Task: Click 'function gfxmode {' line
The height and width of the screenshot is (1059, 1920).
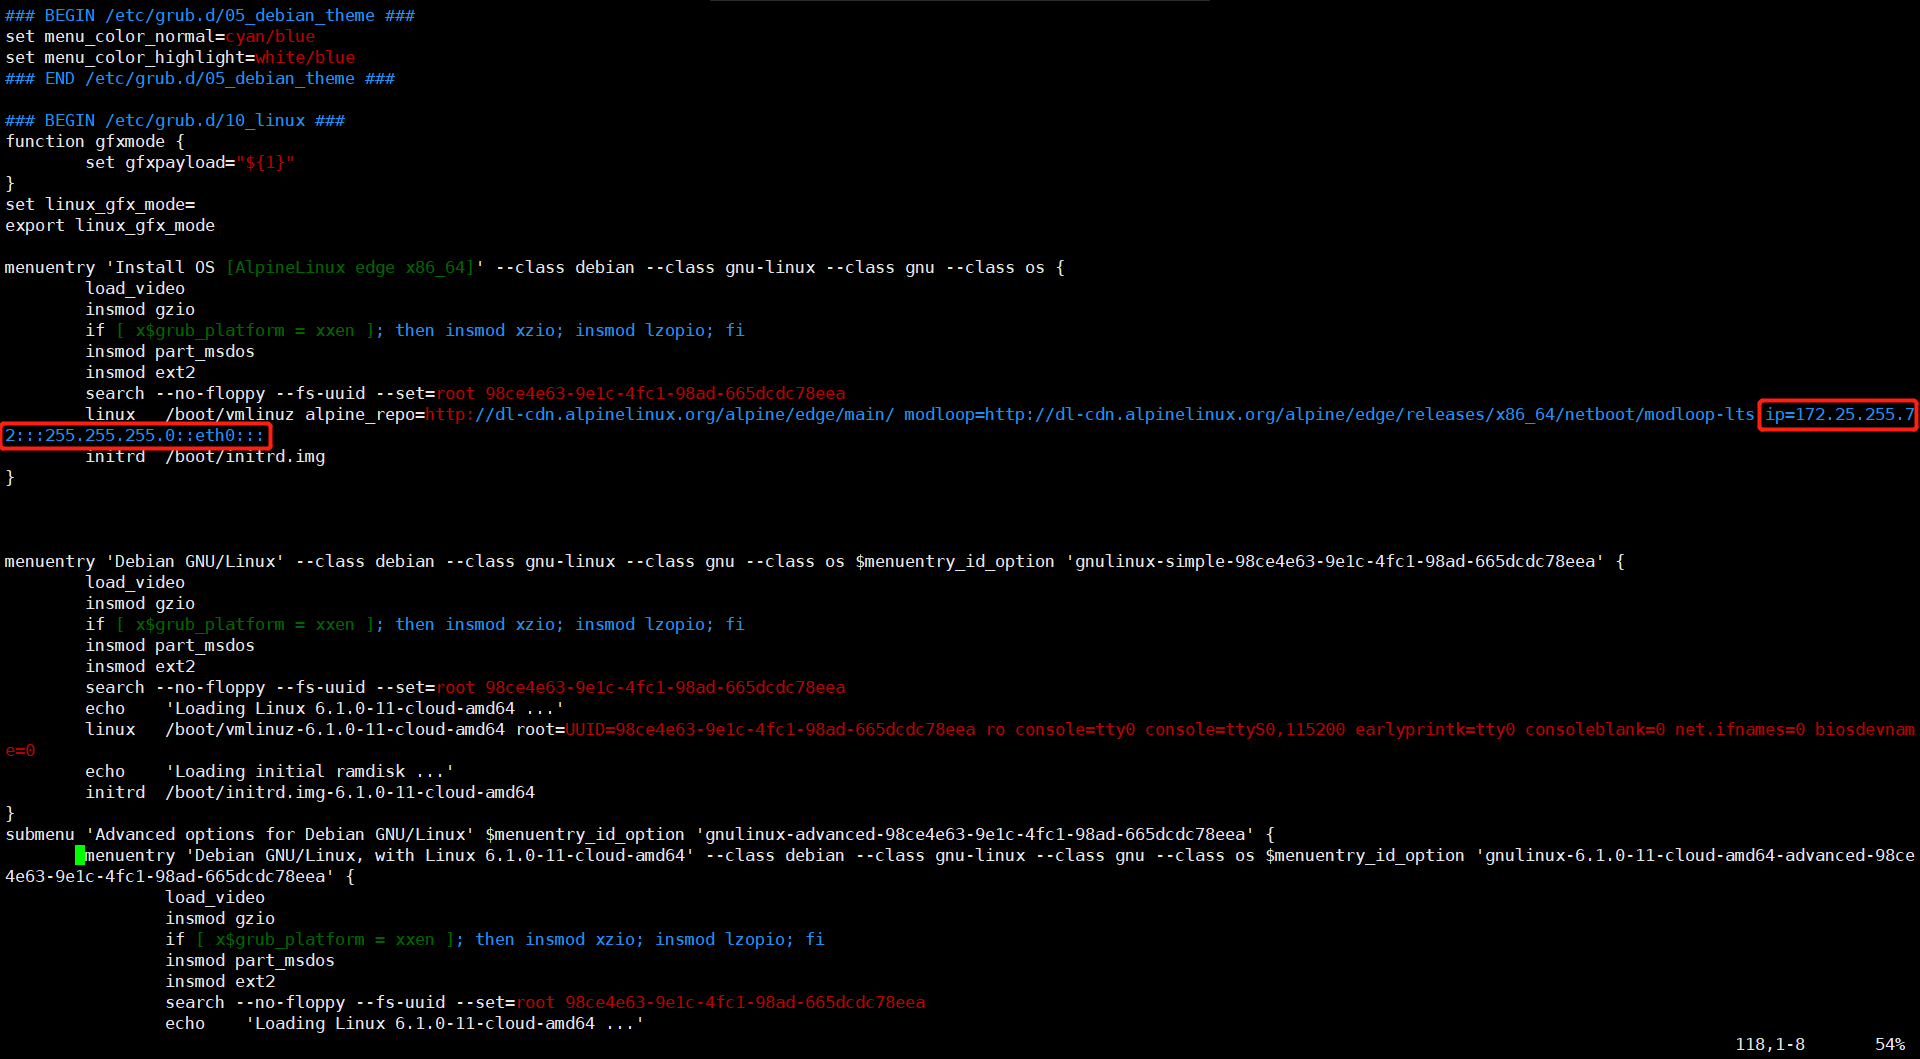Action: point(95,141)
